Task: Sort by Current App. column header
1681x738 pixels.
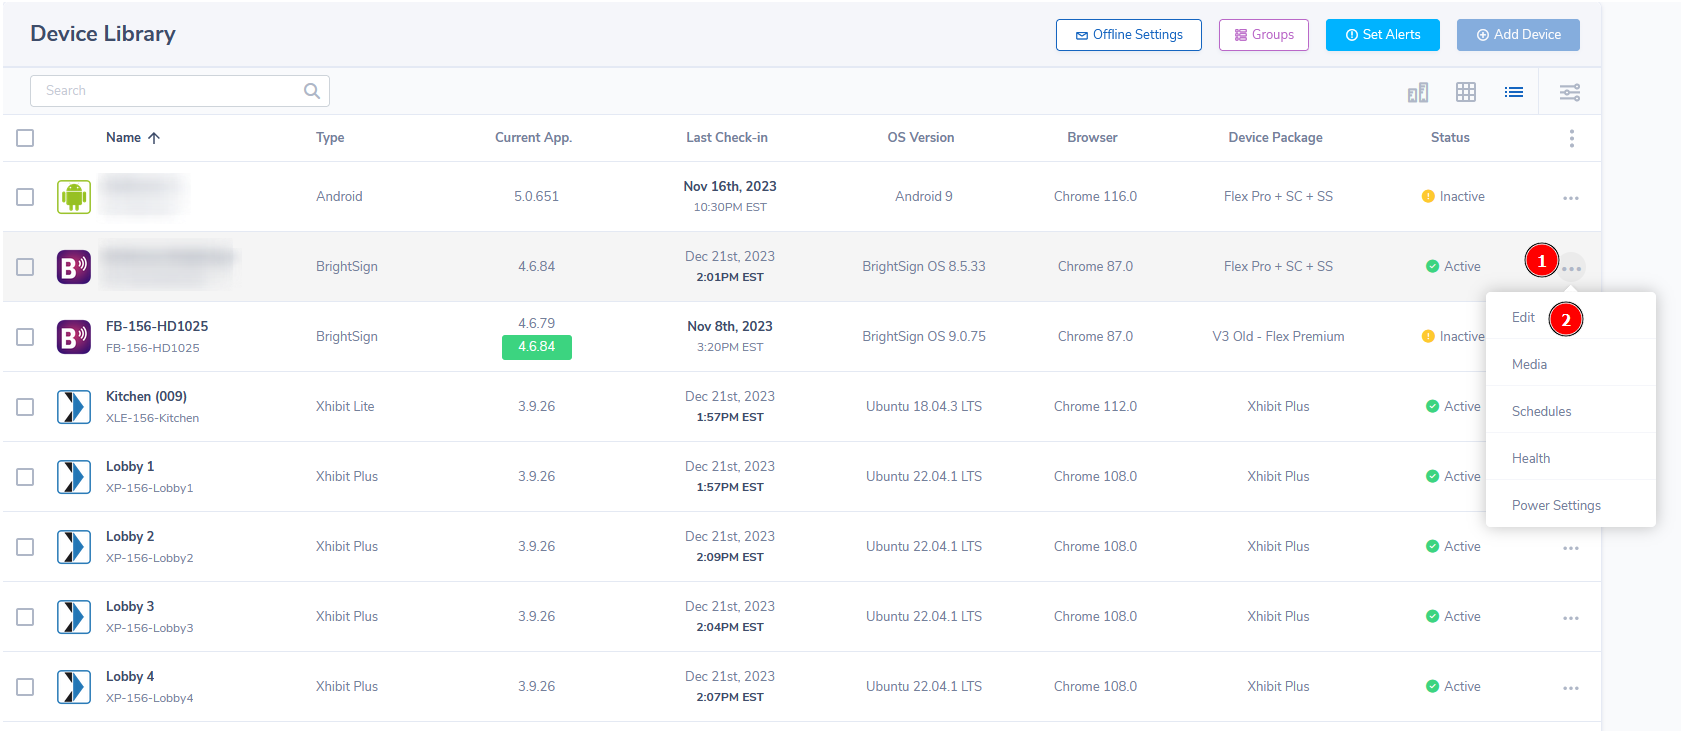Action: point(533,138)
